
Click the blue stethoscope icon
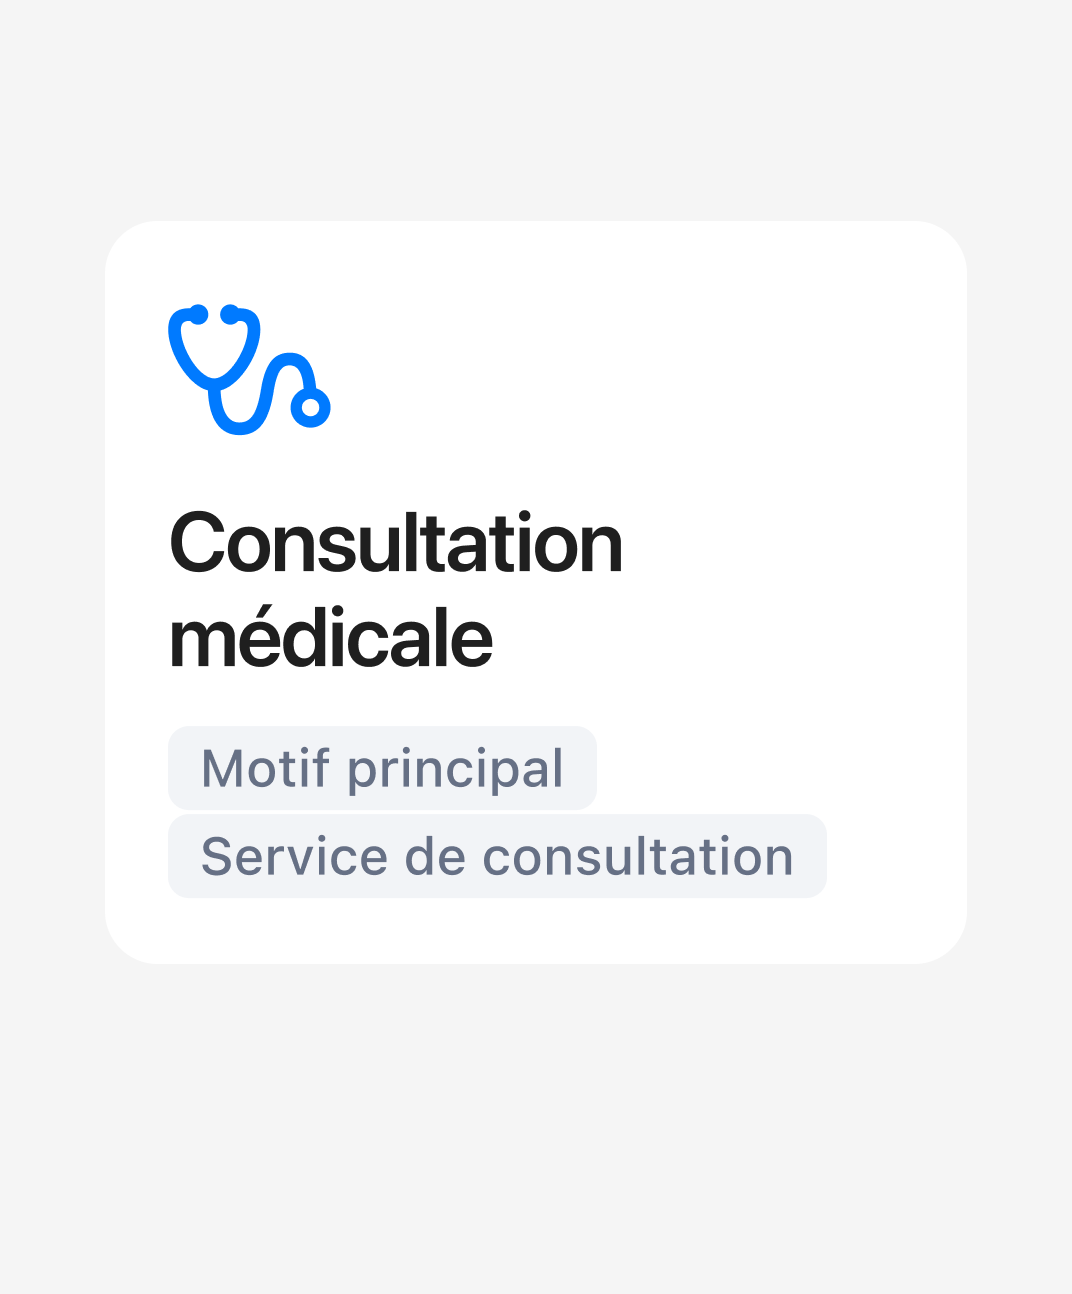[x=248, y=370]
